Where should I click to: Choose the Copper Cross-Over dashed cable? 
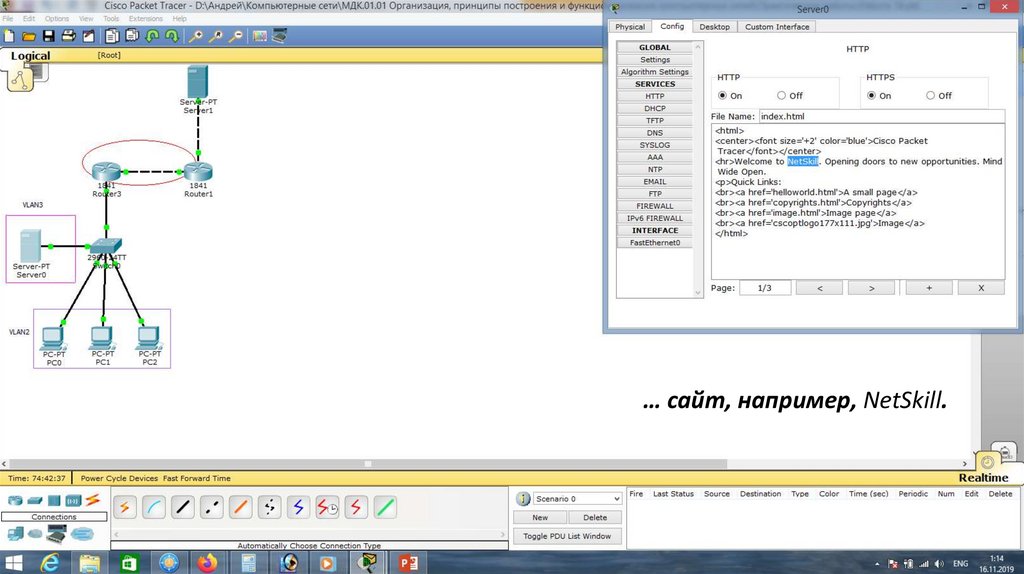click(212, 507)
